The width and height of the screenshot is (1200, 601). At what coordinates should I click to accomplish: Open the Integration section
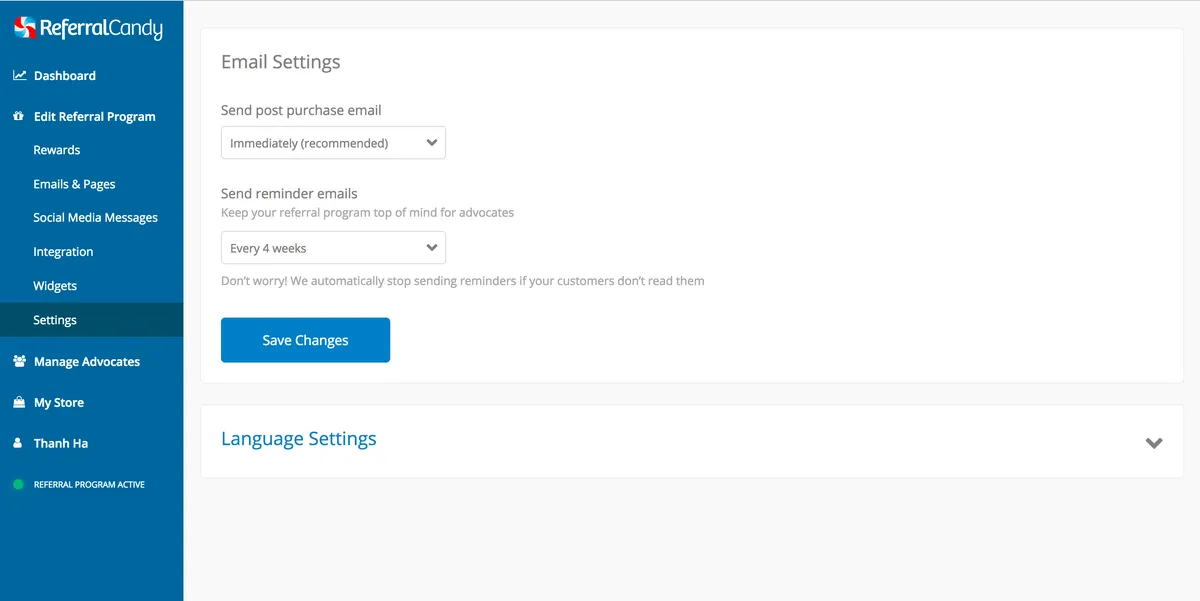(63, 252)
